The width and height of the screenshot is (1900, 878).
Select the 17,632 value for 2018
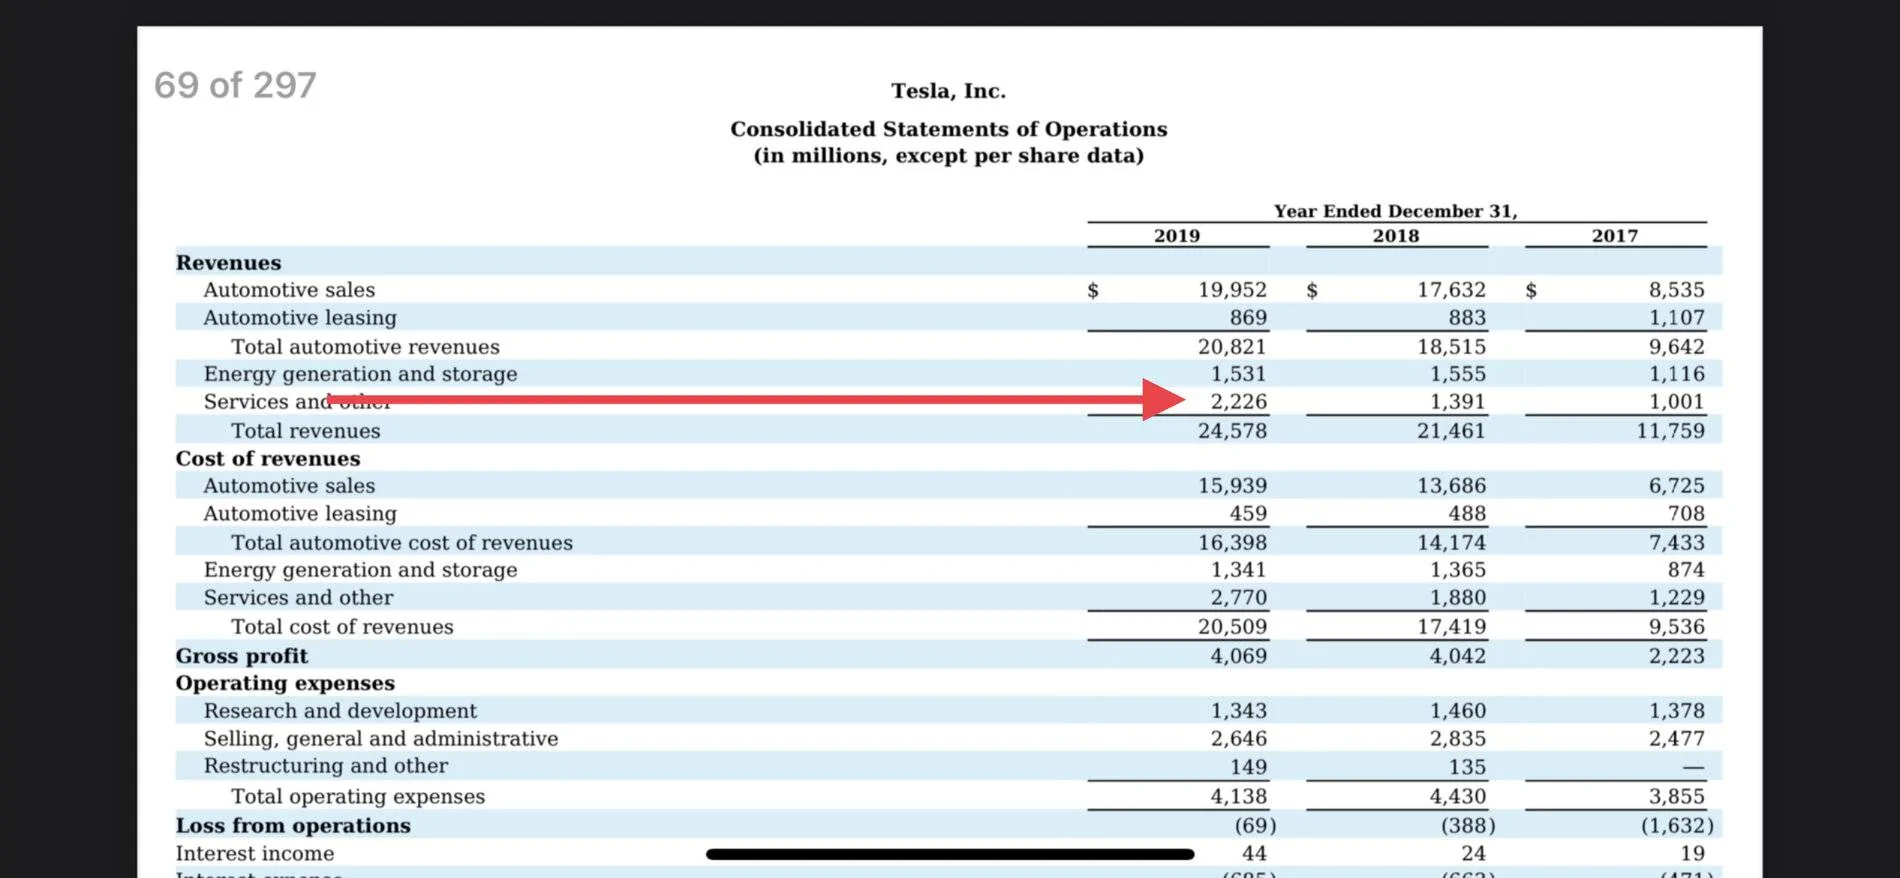click(x=1451, y=289)
